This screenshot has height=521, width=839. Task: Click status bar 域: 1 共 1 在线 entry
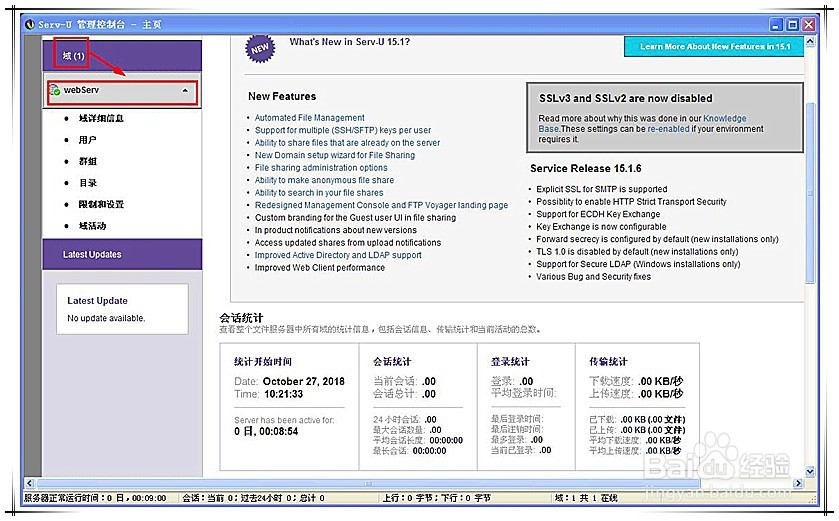point(586,498)
